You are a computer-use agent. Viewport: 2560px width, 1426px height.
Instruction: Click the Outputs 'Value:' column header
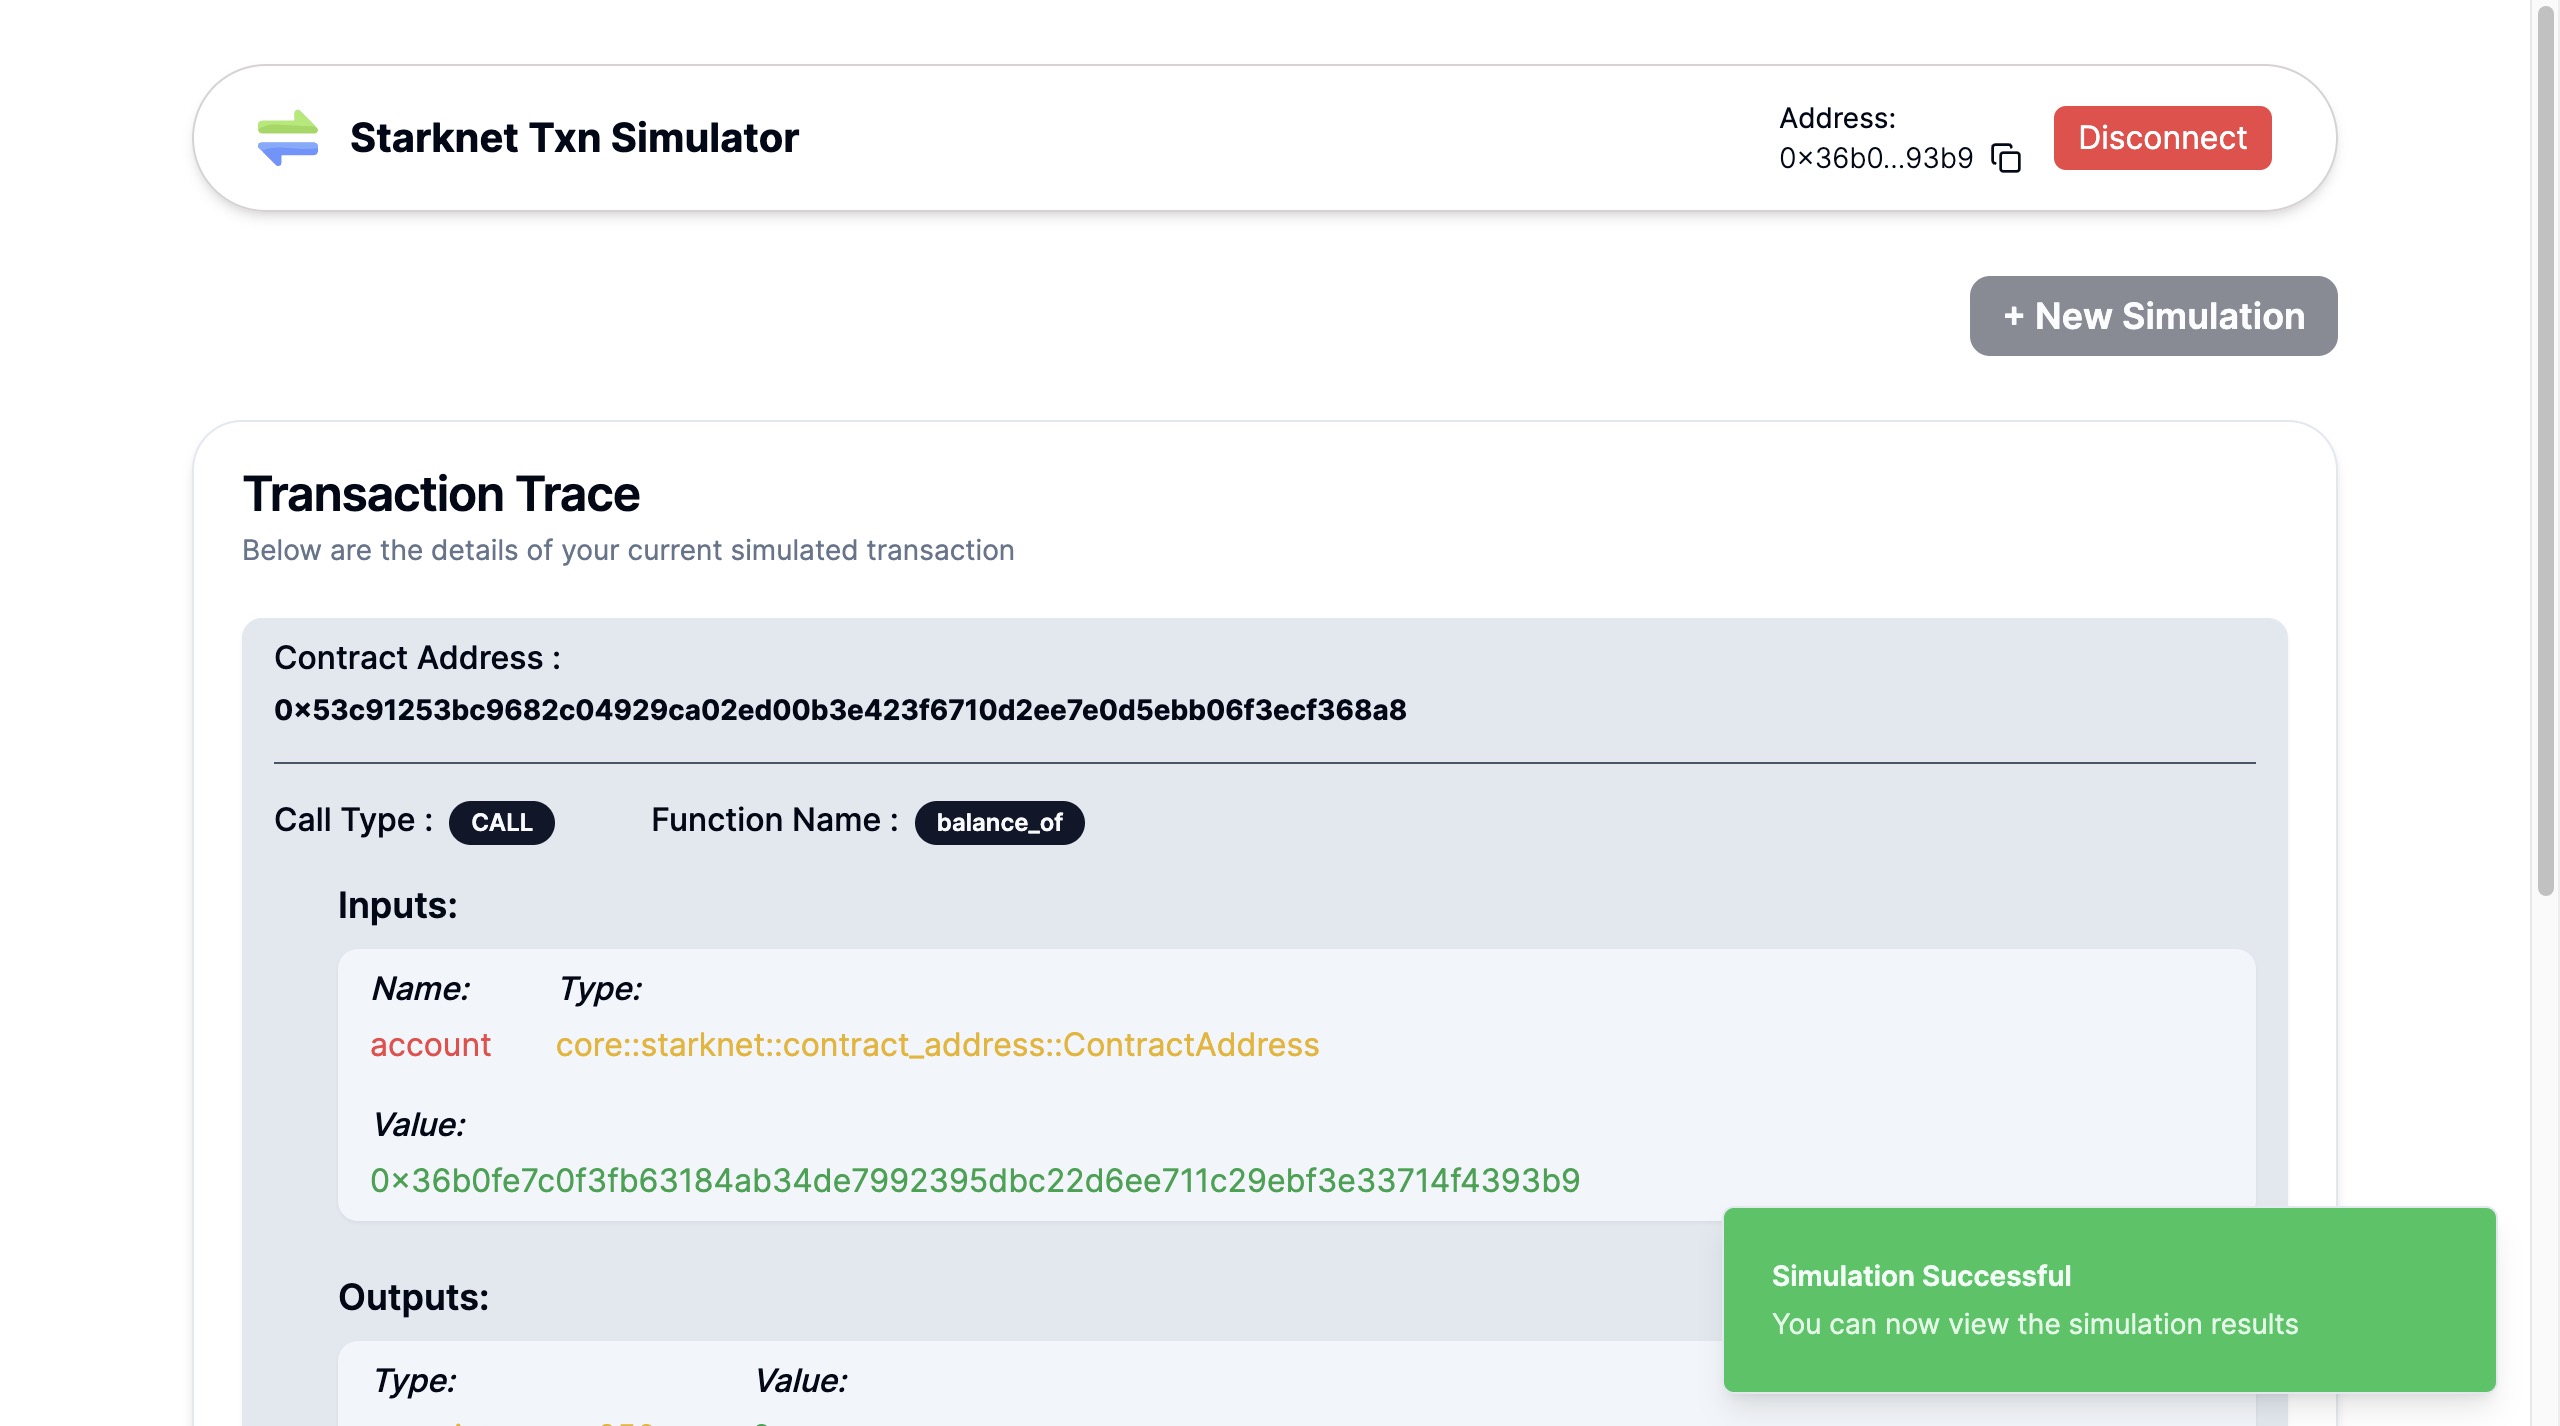click(x=800, y=1380)
